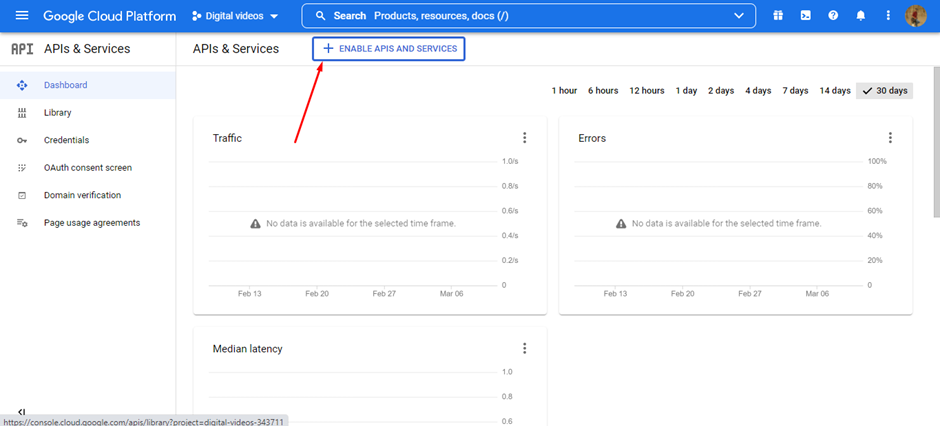Click the Traffic chart no-data warning icon
This screenshot has width=940, height=426.
[255, 223]
